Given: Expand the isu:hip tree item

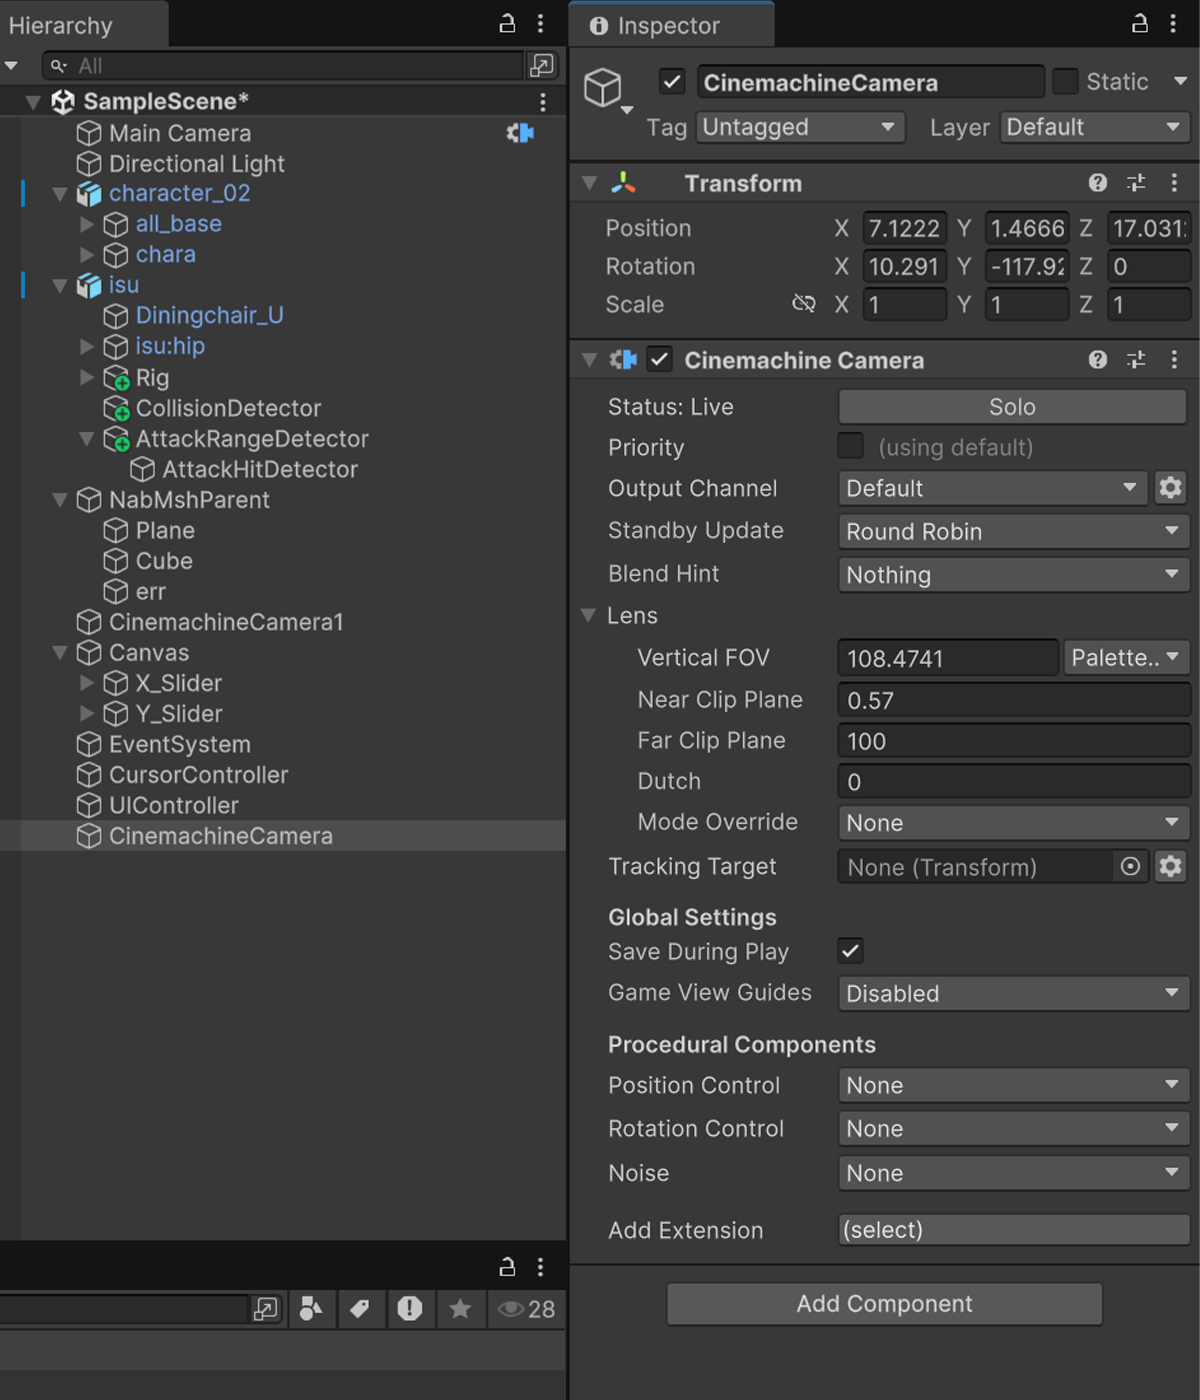Looking at the screenshot, I should click(x=87, y=347).
